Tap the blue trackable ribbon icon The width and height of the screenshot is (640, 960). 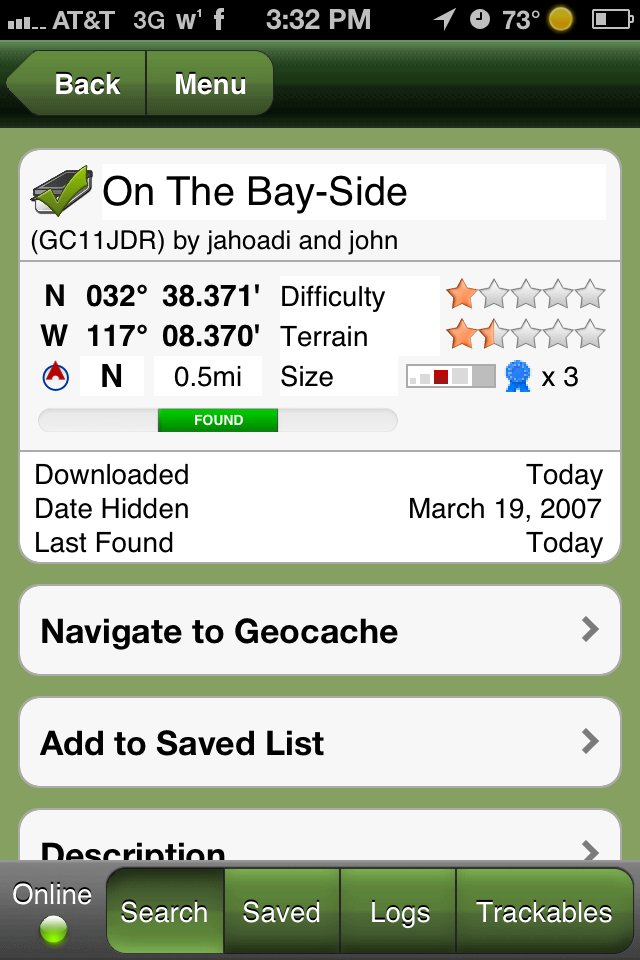(517, 376)
